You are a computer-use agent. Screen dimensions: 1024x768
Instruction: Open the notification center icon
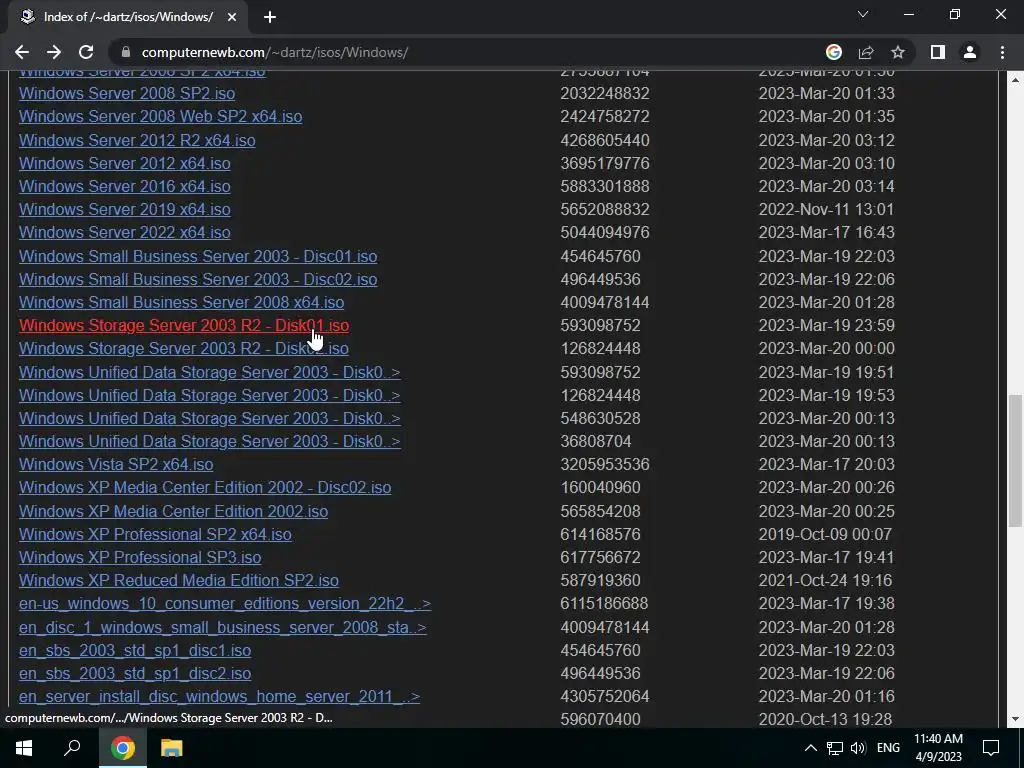(991, 748)
